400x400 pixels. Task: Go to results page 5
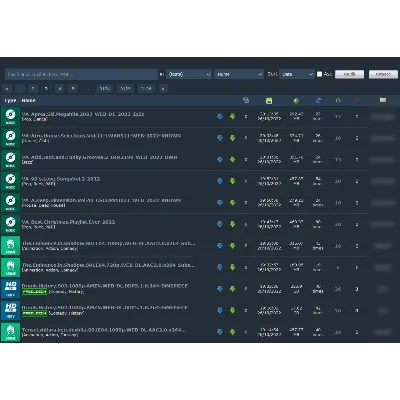click(73, 89)
